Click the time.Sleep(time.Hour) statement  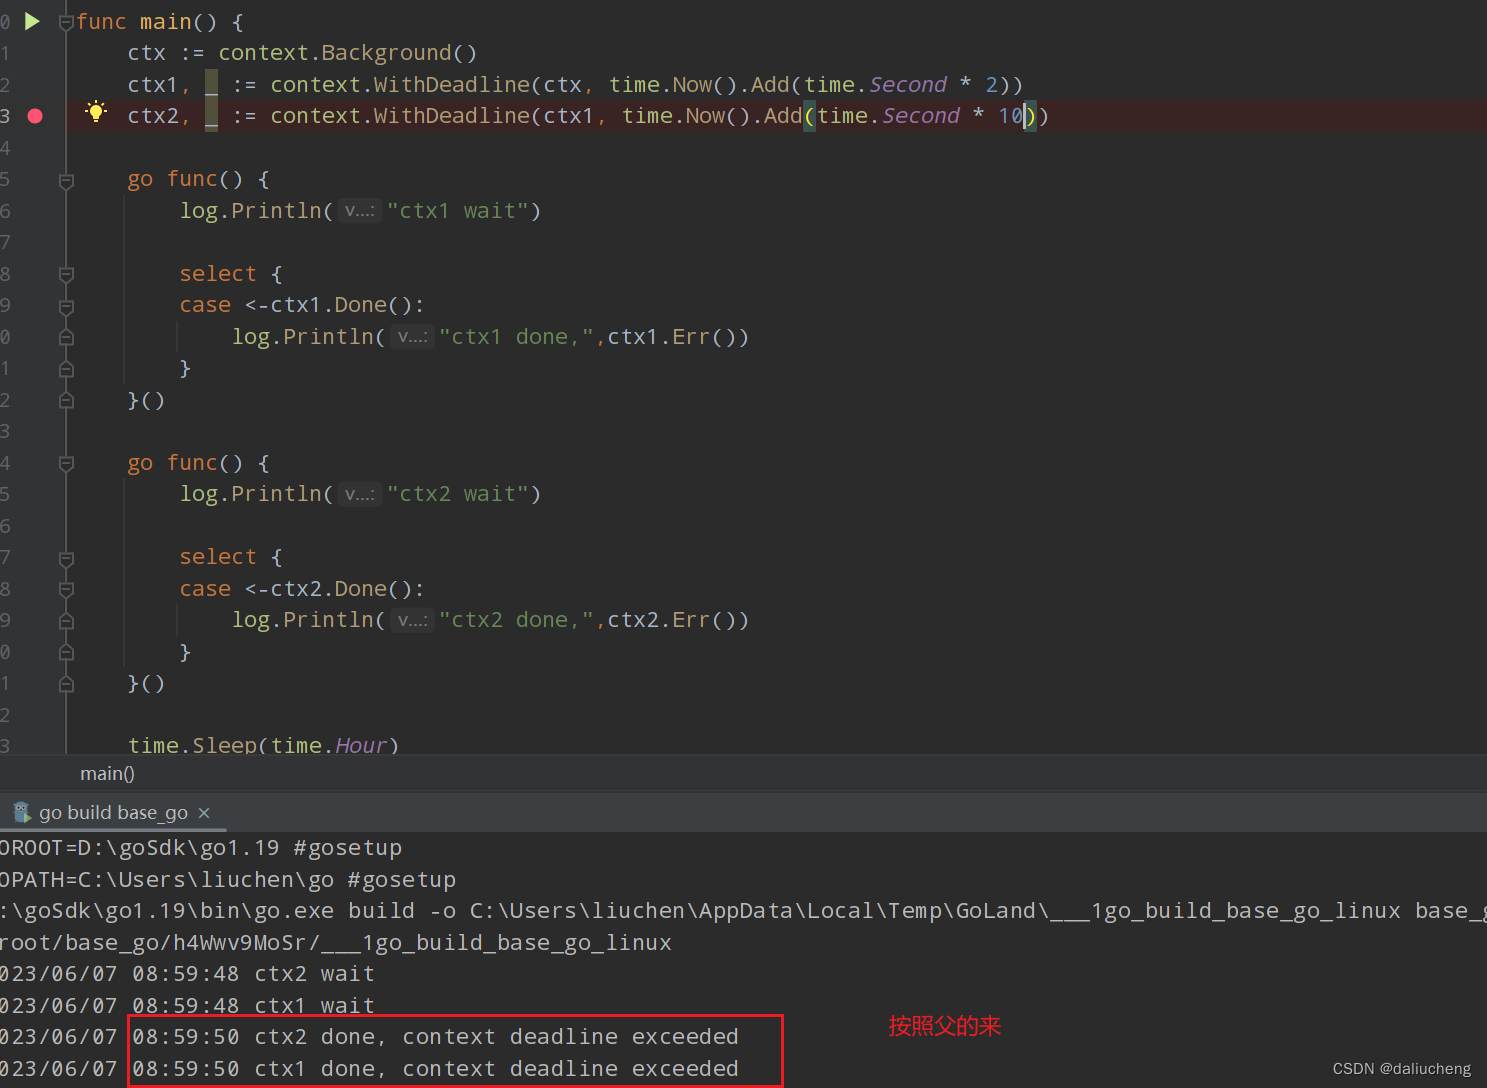point(263,745)
